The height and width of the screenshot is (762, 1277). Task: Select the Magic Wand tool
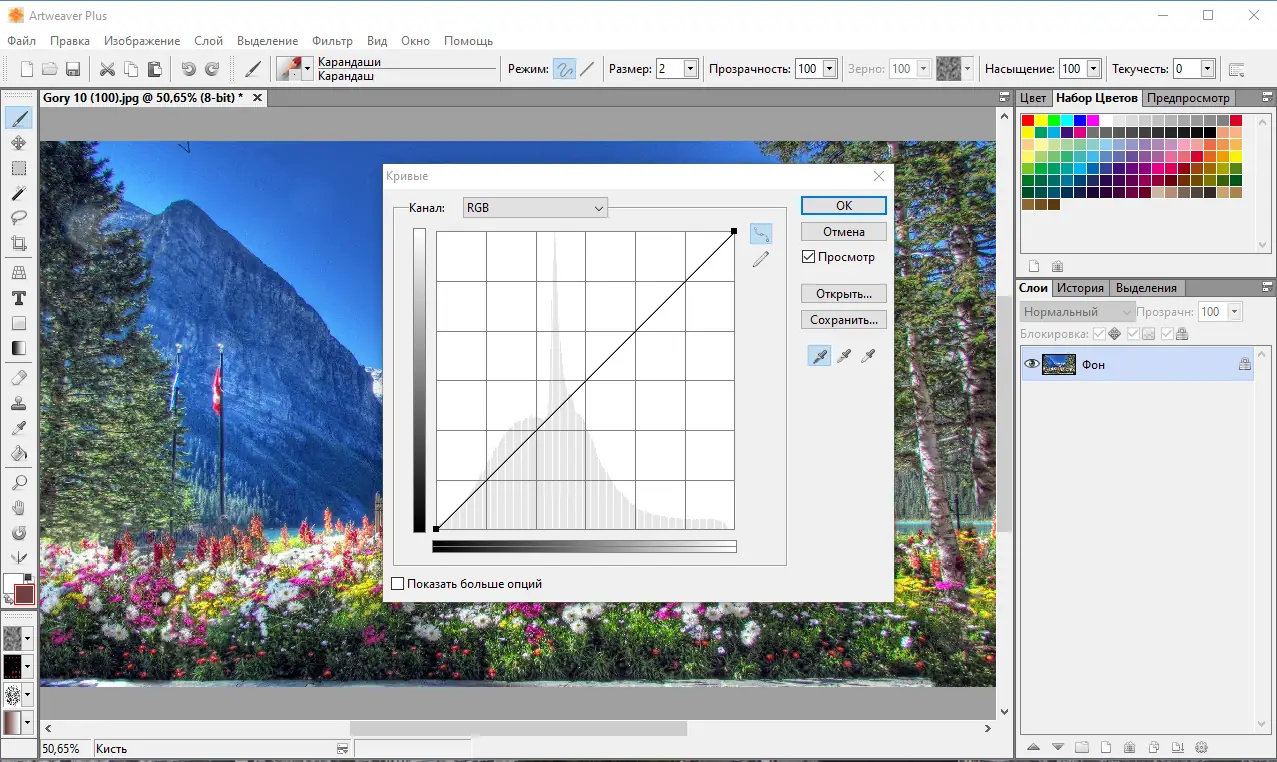coord(19,193)
